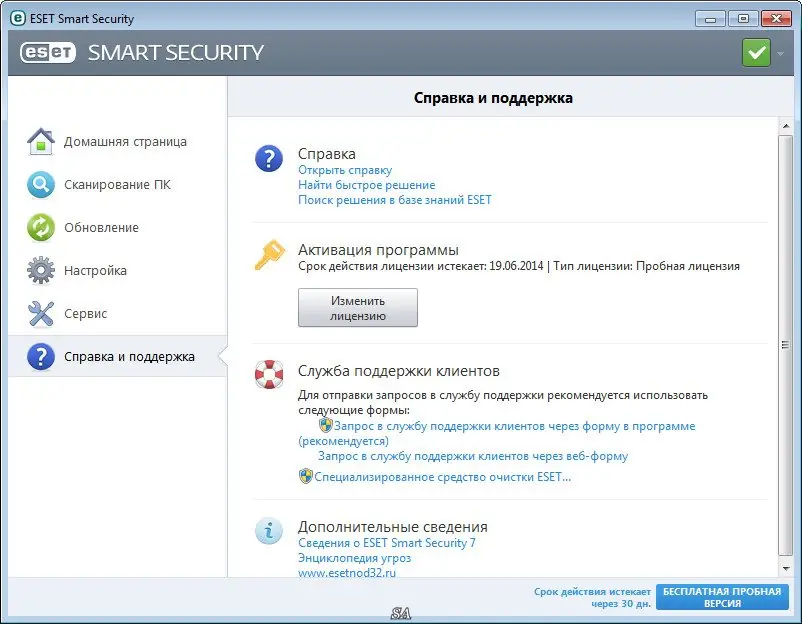This screenshot has height=624, width=802.
Task: Expand the dropdown arrow beside status checkmark
Action: pyautogui.click(x=778, y=53)
